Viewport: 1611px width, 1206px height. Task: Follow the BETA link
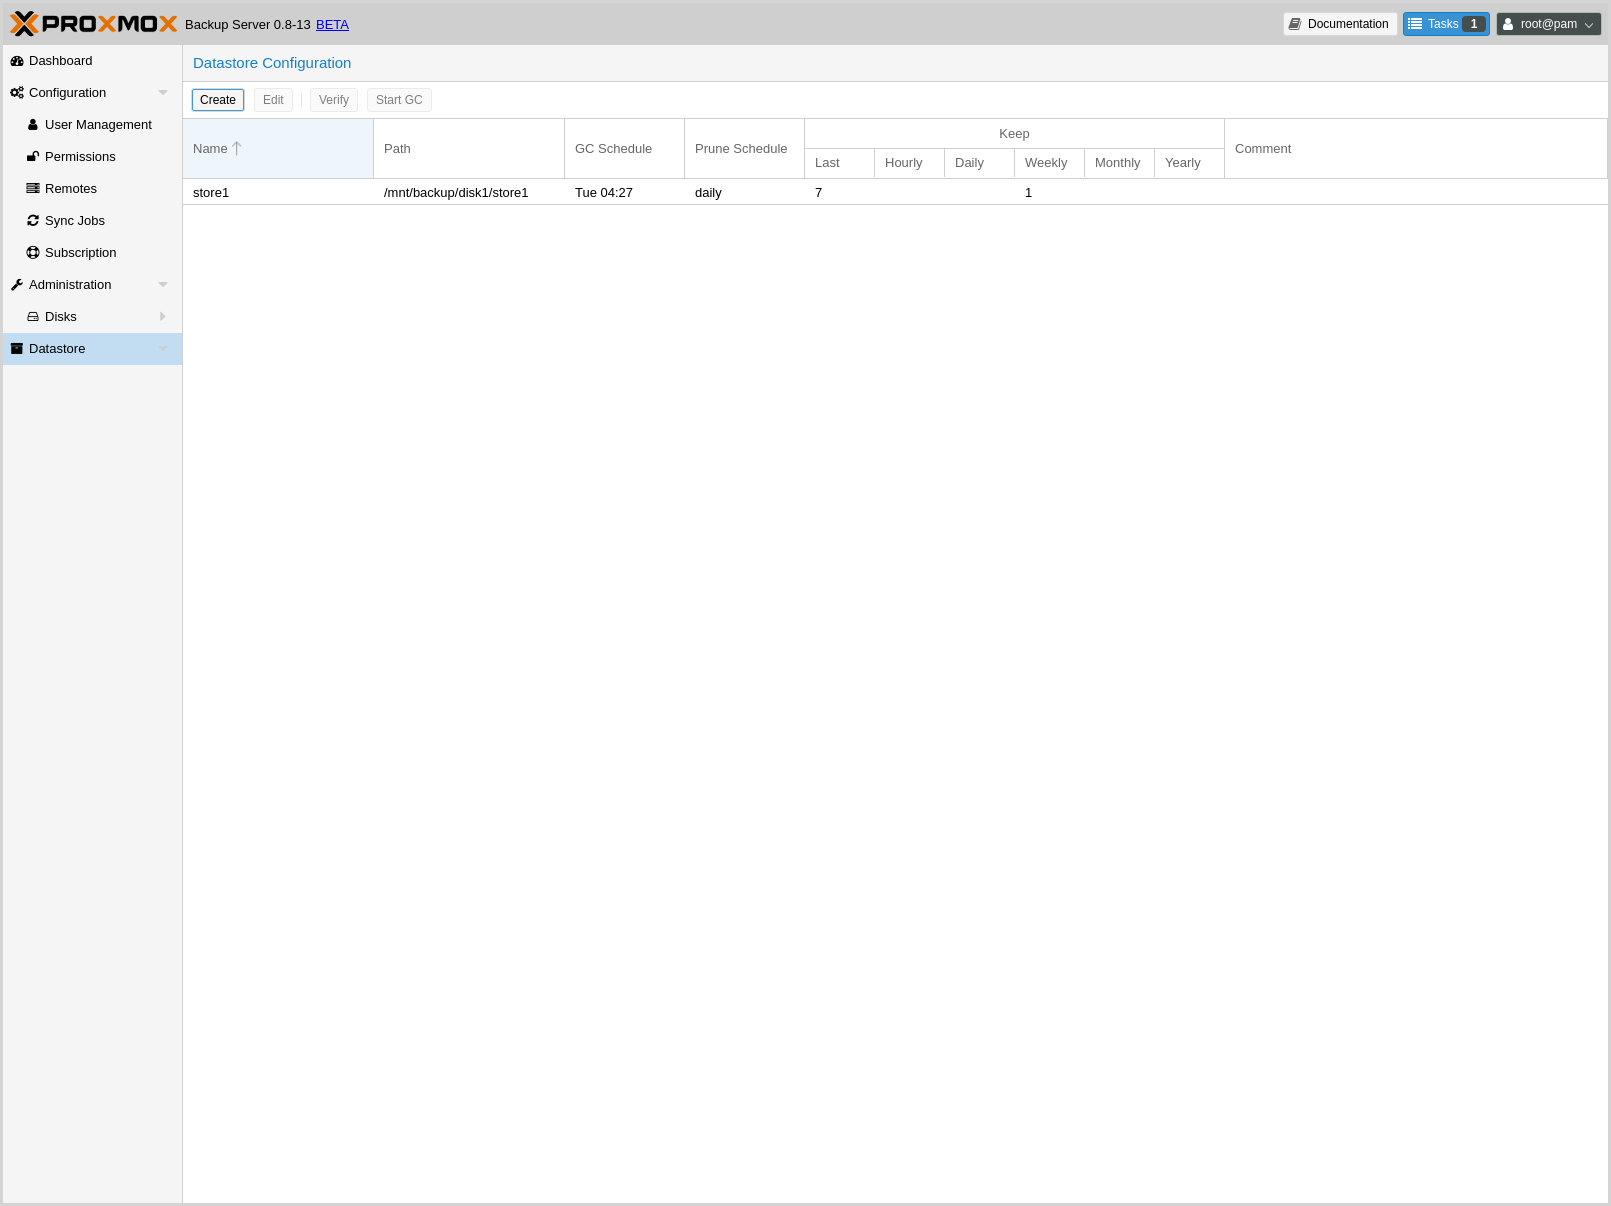(332, 25)
